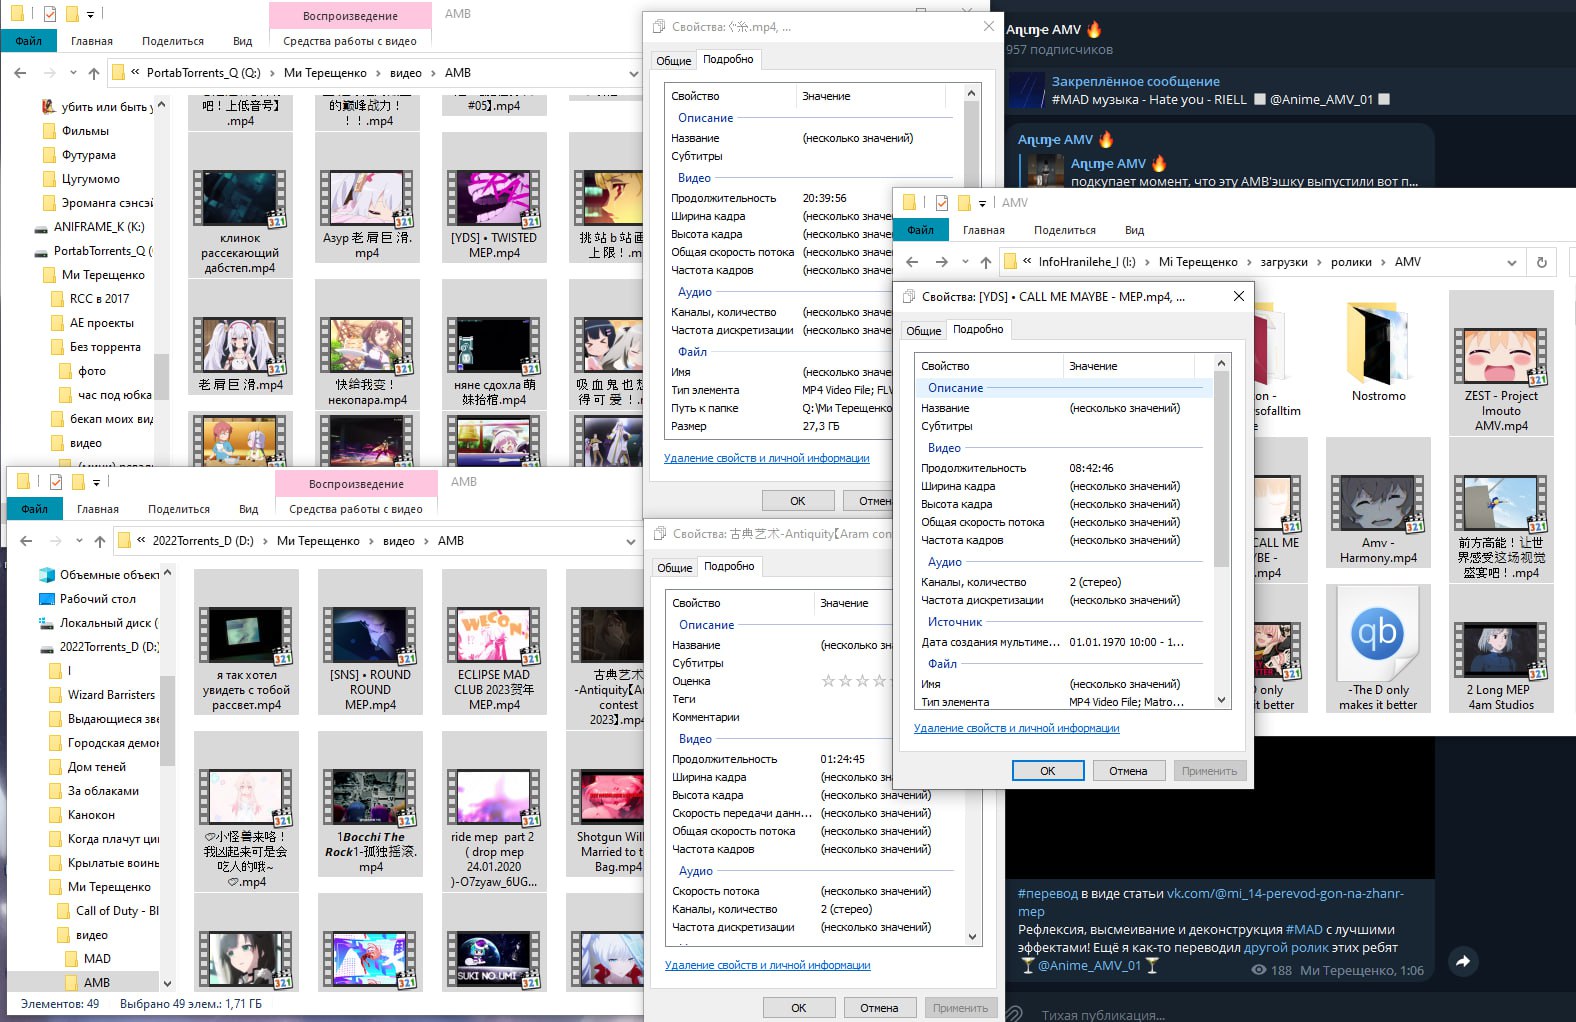Select the MAD folder in 2022Torrents_D tree

pos(97,959)
